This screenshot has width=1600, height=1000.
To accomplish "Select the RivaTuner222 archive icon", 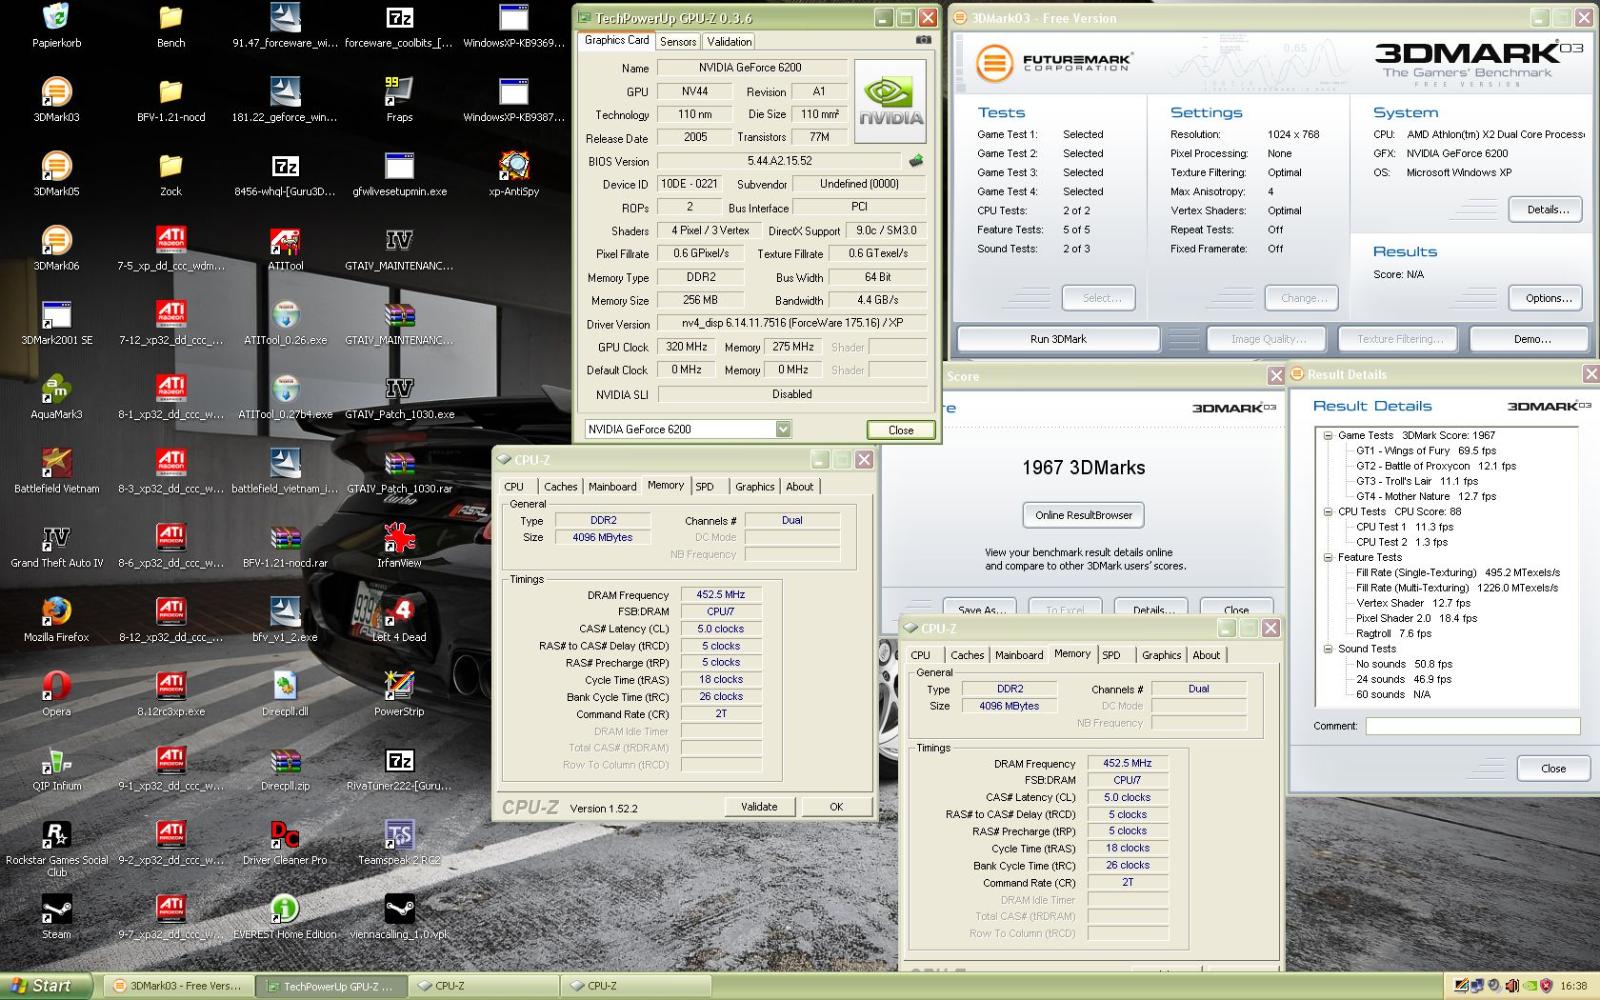I will 399,768.
